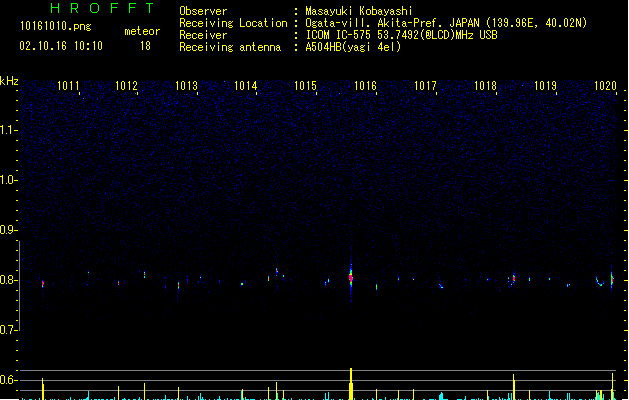Click the 'meteor' count label
The image size is (629, 400).
[142, 31]
